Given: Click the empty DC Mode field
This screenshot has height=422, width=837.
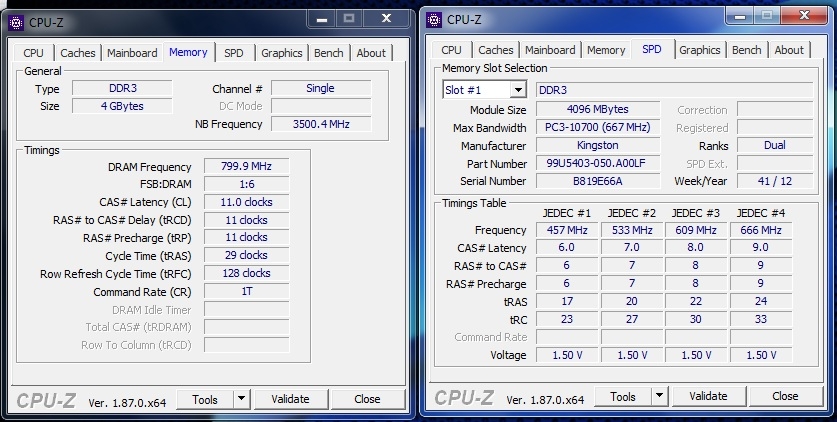Looking at the screenshot, I should tap(321, 106).
